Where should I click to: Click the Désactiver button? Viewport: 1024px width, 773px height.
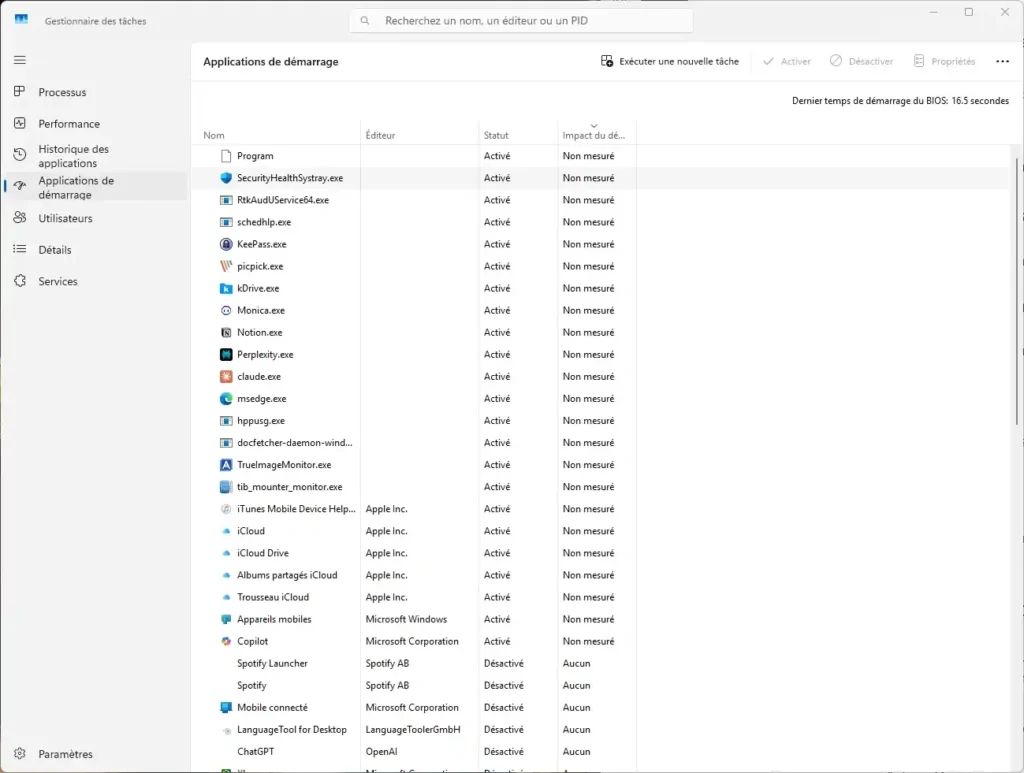click(x=861, y=61)
